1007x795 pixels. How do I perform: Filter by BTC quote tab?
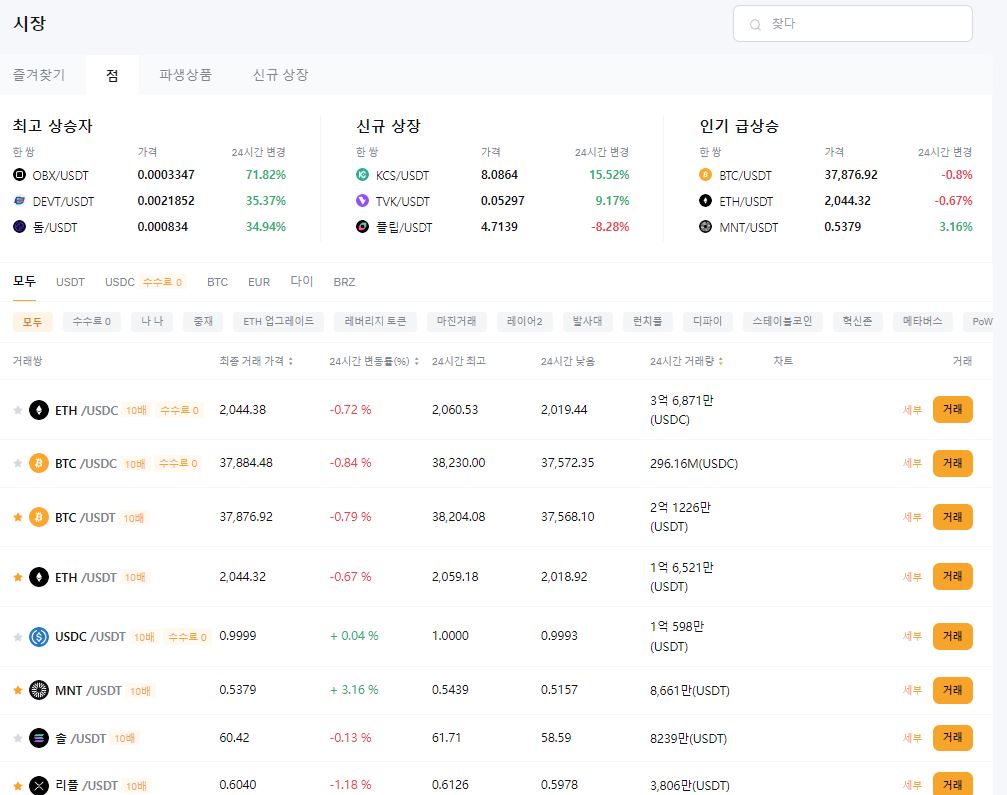click(x=217, y=282)
